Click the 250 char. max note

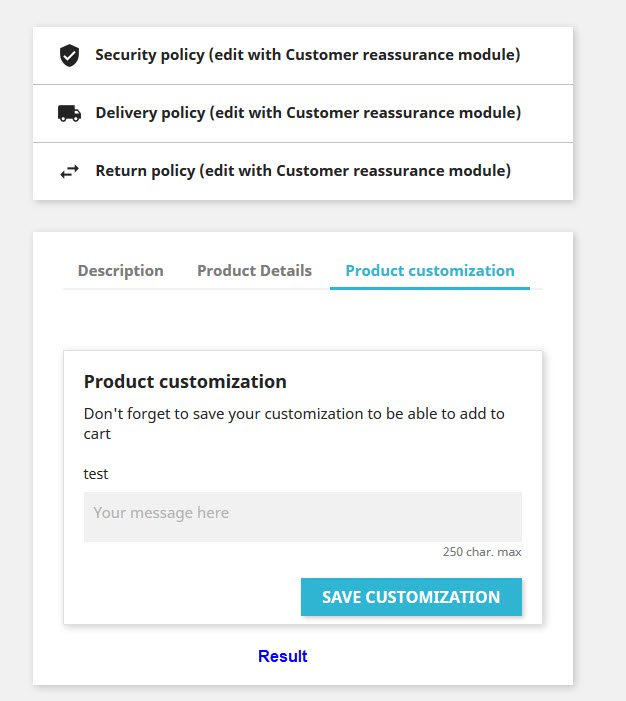481,552
